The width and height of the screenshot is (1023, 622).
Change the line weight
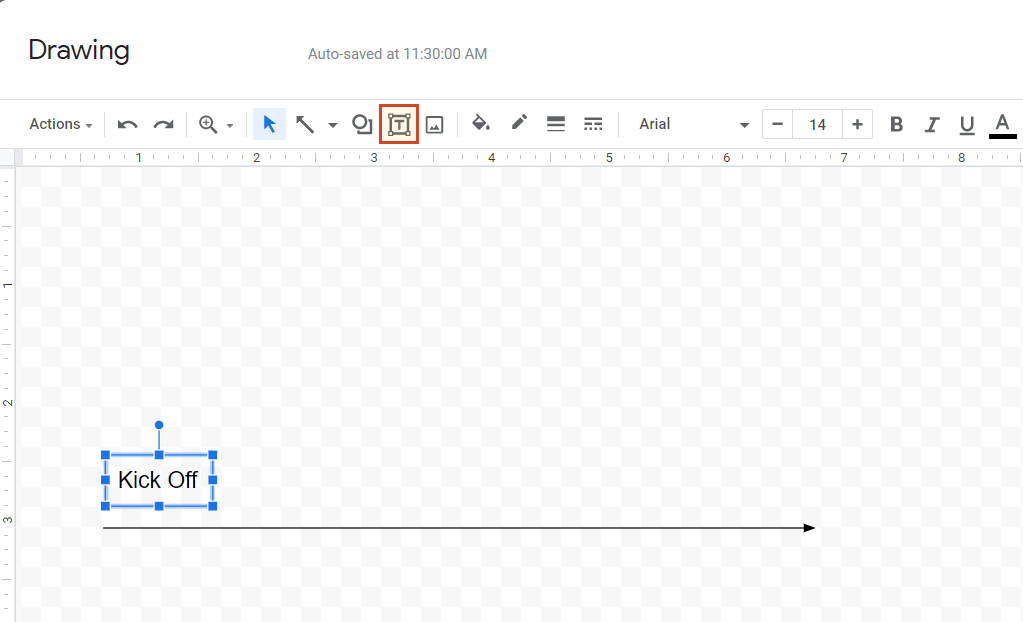556,124
